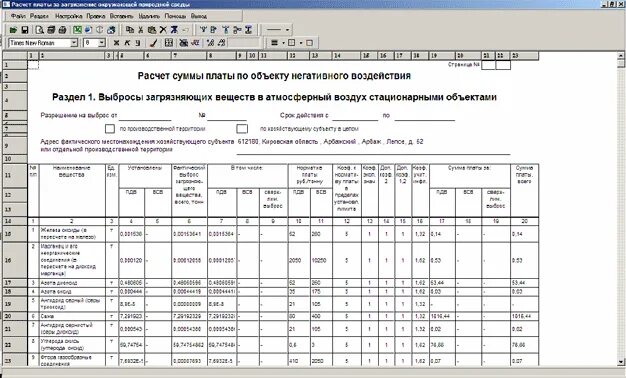Click 'Сажа' substance cell
The image size is (626, 378).
(x=72, y=316)
